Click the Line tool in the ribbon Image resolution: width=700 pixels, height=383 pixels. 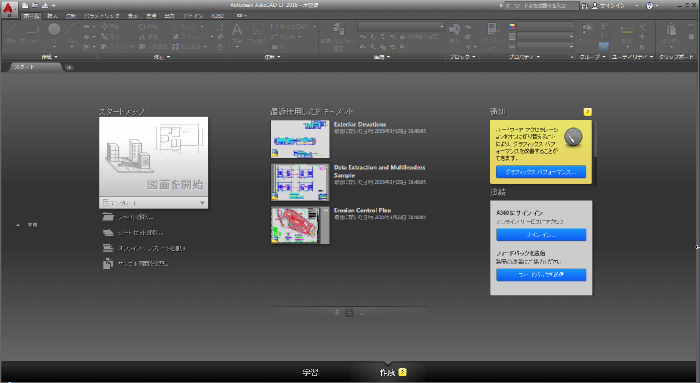pyautogui.click(x=11, y=32)
